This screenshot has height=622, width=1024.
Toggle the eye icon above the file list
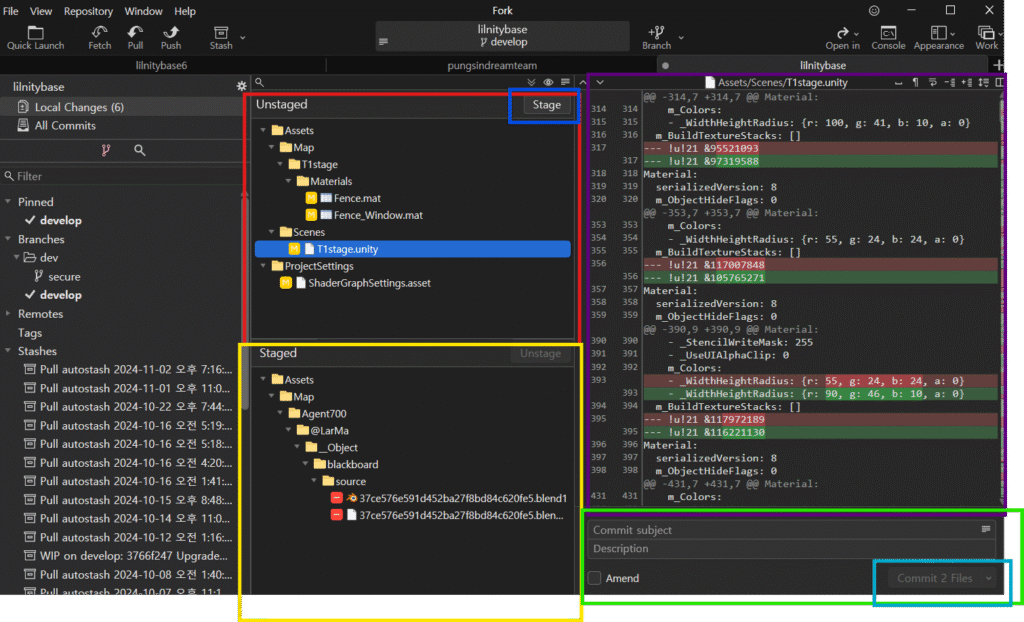pyautogui.click(x=549, y=82)
